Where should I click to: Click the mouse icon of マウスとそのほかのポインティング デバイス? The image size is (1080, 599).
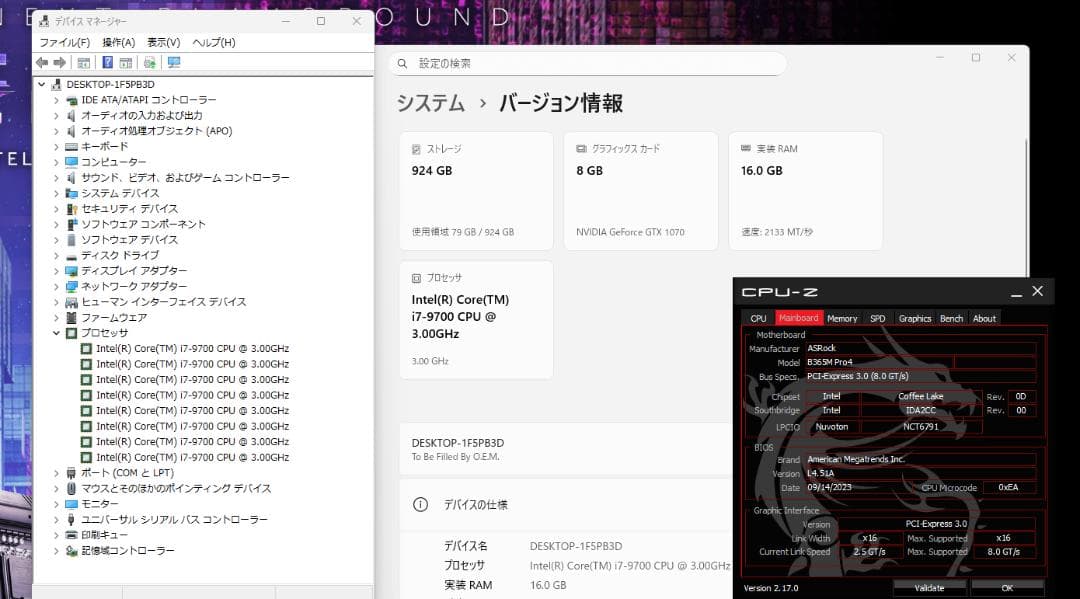71,488
